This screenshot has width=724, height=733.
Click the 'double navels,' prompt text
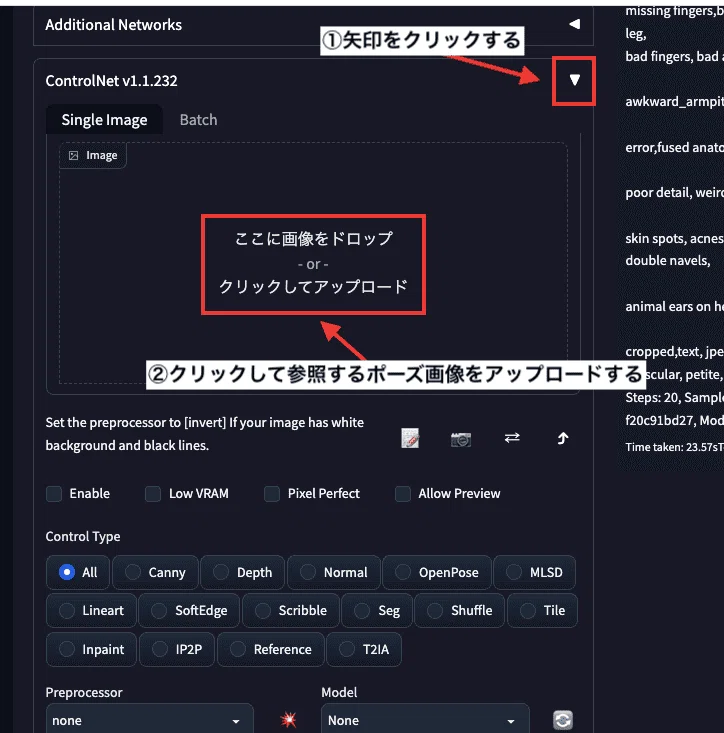coord(668,260)
